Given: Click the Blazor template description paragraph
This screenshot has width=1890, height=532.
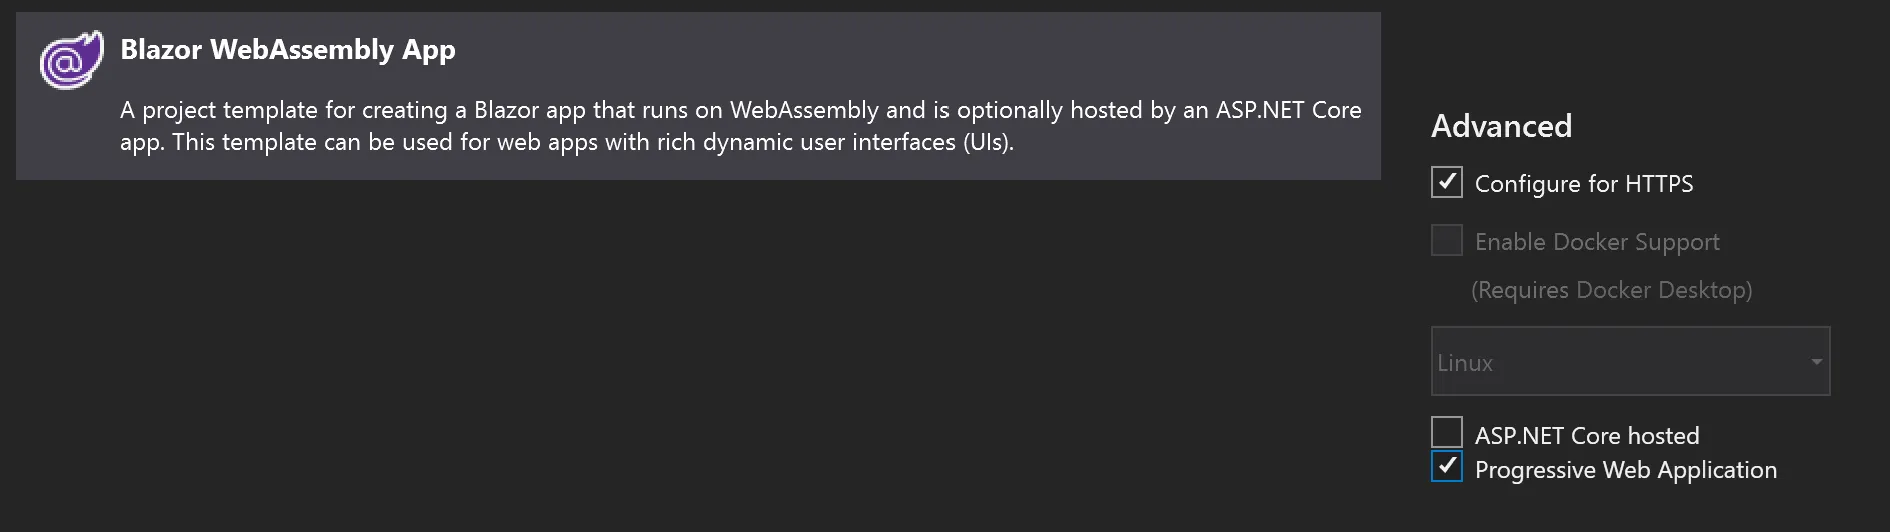Looking at the screenshot, I should point(740,126).
